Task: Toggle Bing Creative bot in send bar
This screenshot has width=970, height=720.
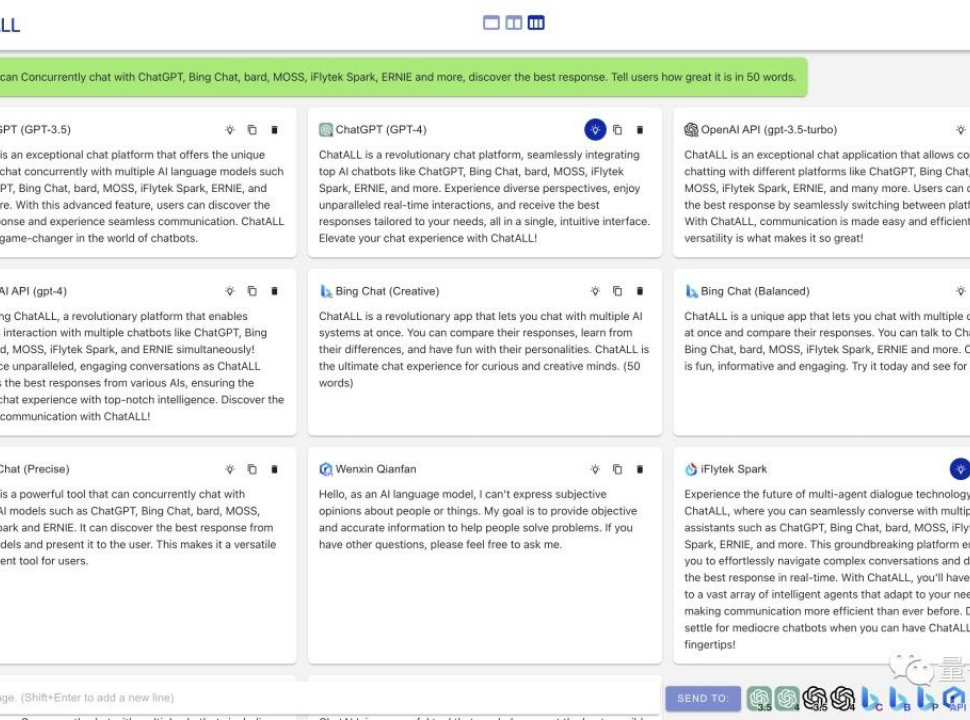Action: 871,698
